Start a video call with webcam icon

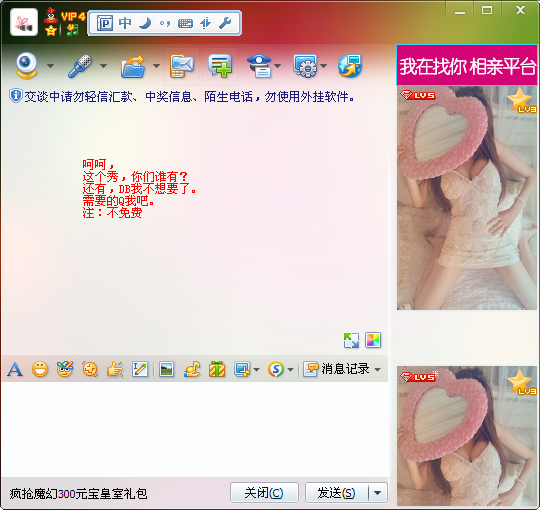pyautogui.click(x=27, y=65)
